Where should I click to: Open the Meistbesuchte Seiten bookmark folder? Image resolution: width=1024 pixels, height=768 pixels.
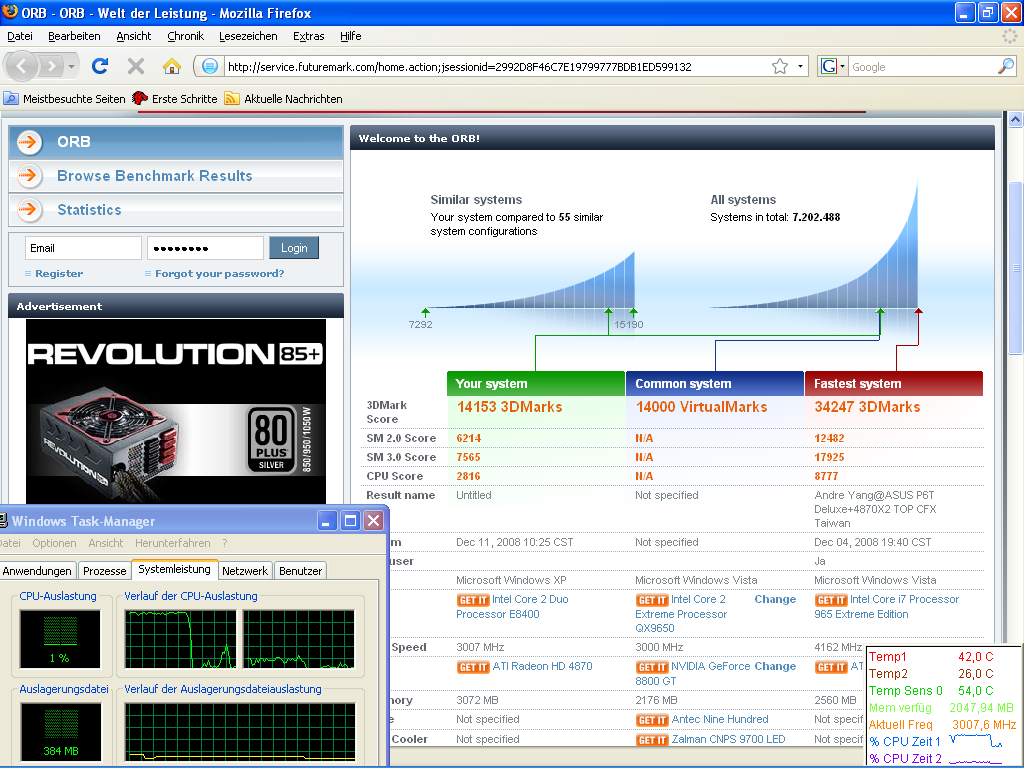pyautogui.click(x=65, y=99)
